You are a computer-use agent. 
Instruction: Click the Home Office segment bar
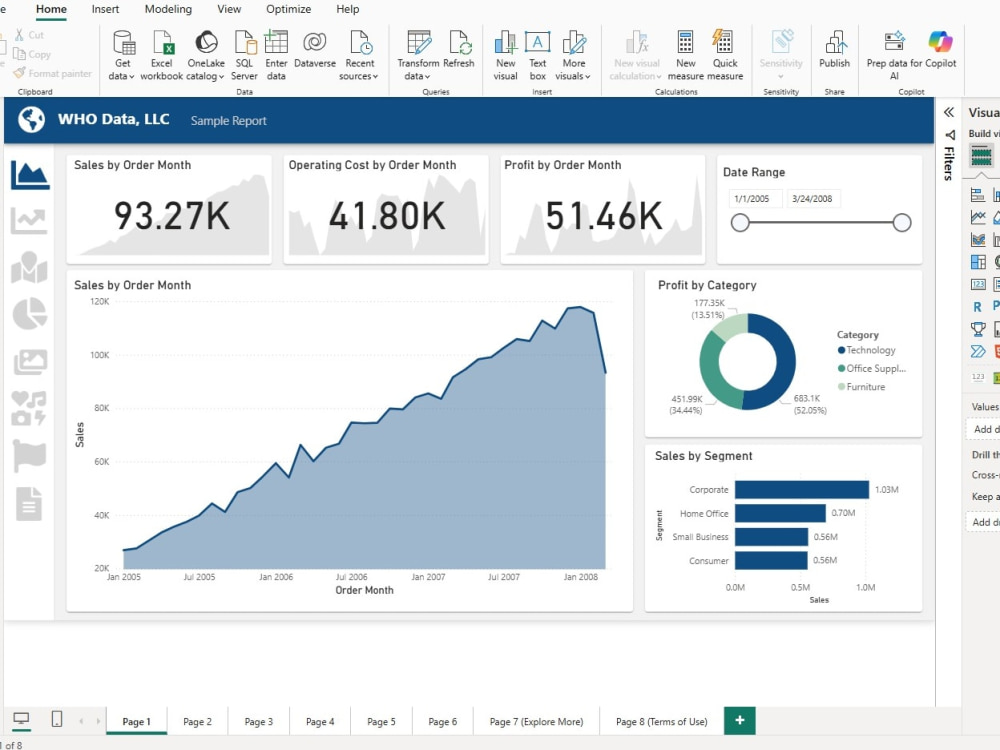point(780,513)
